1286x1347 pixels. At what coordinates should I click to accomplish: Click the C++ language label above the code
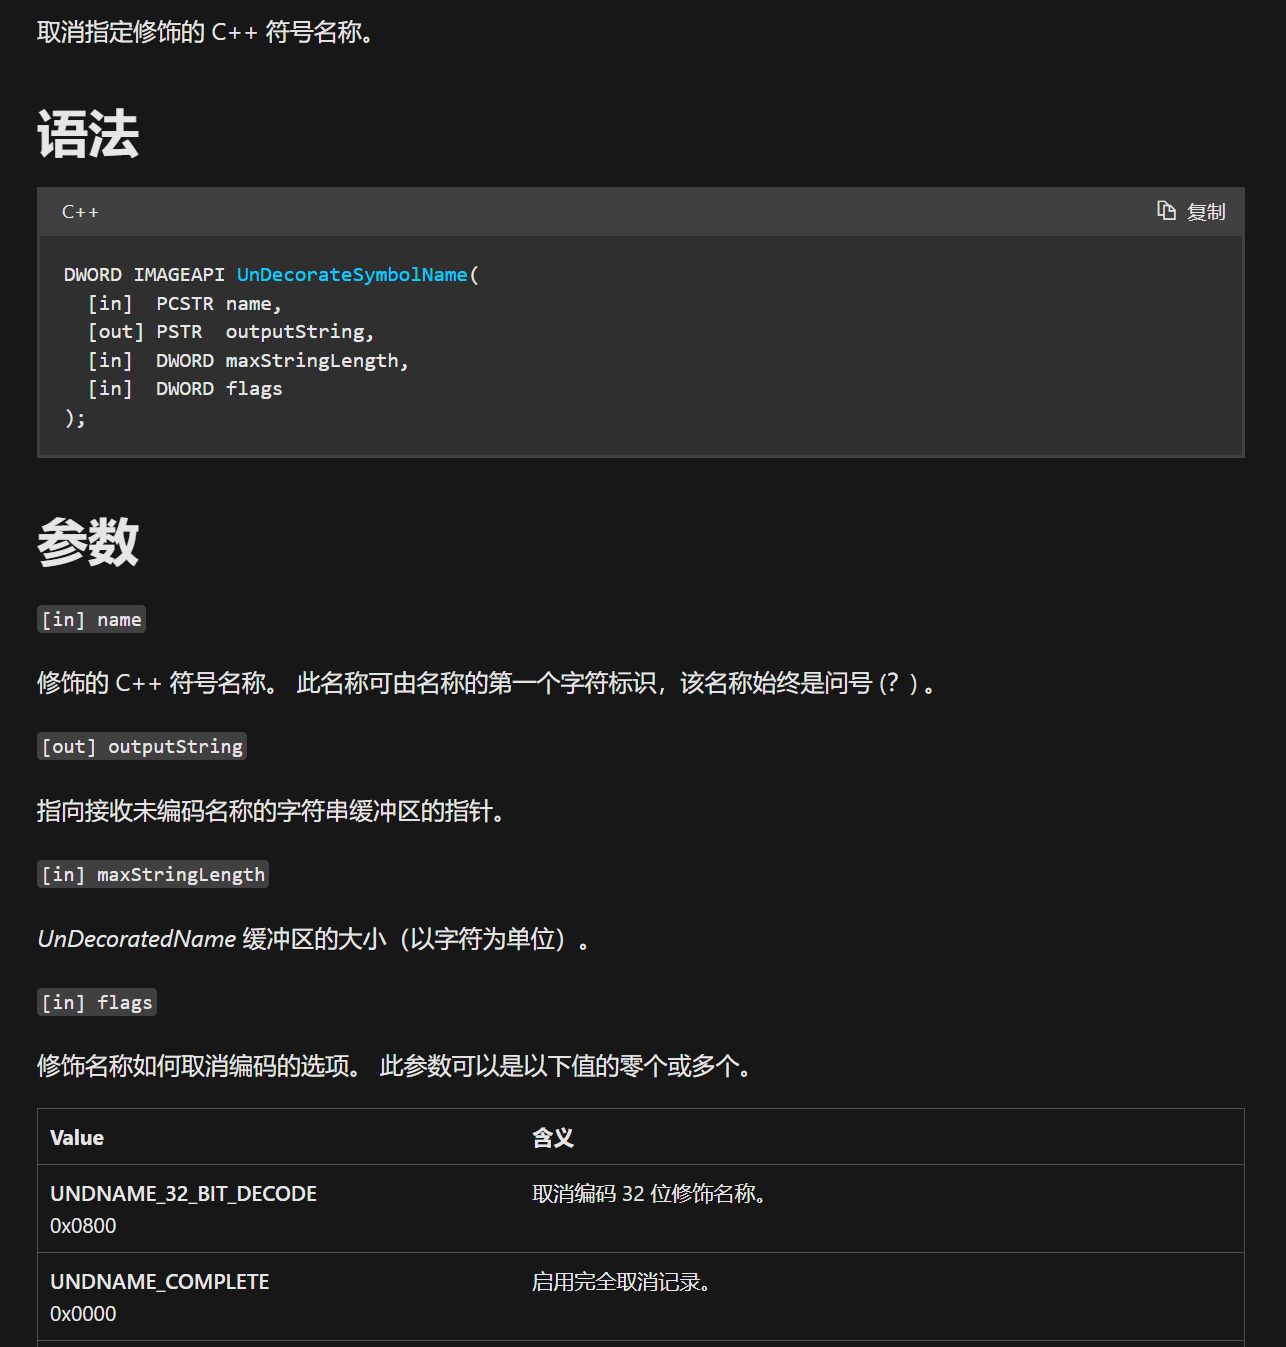click(x=80, y=212)
